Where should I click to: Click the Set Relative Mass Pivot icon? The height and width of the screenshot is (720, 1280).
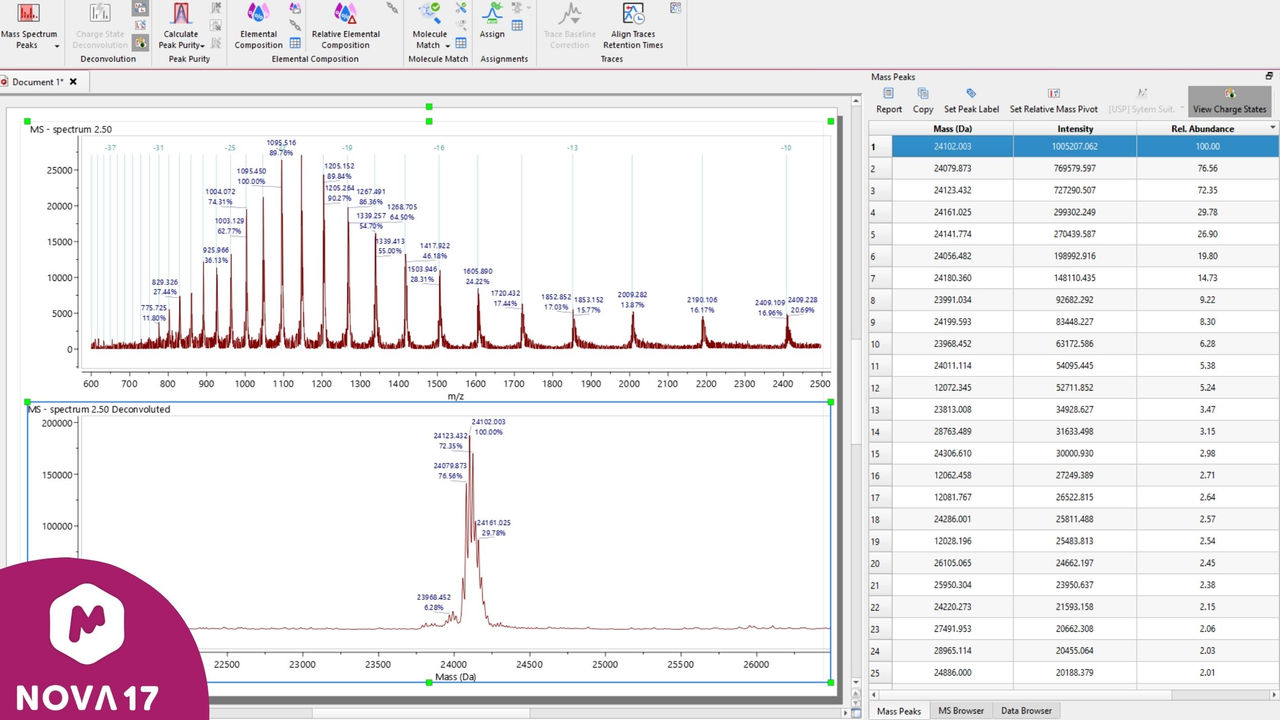pyautogui.click(x=1054, y=94)
